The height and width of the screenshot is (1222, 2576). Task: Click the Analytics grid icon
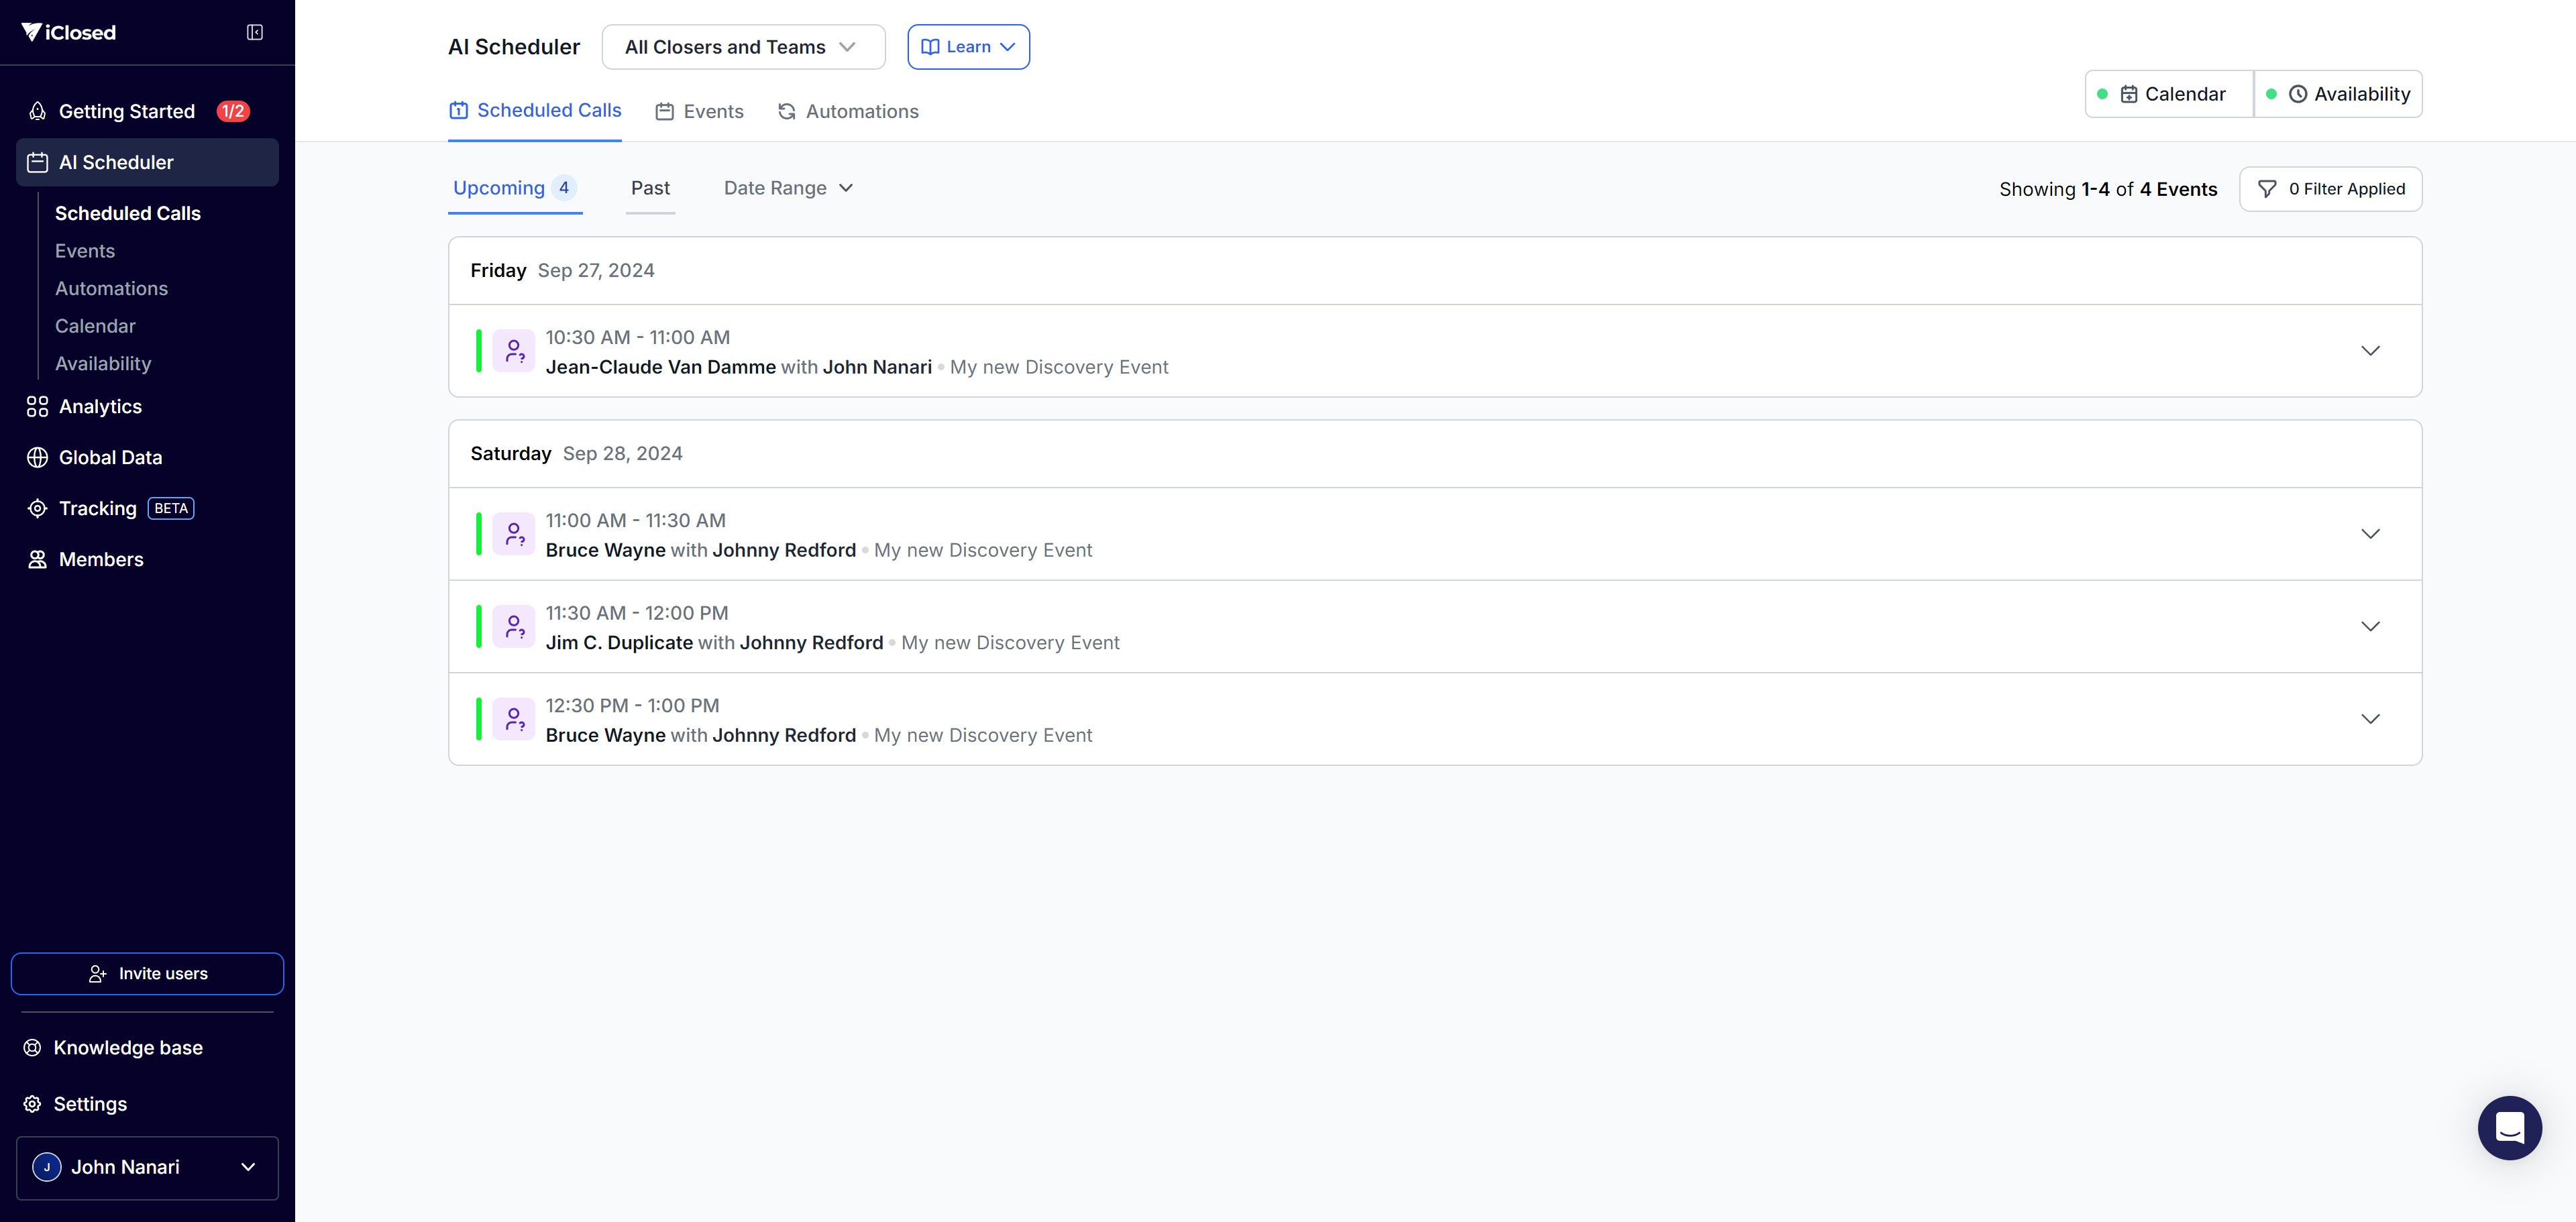click(37, 406)
